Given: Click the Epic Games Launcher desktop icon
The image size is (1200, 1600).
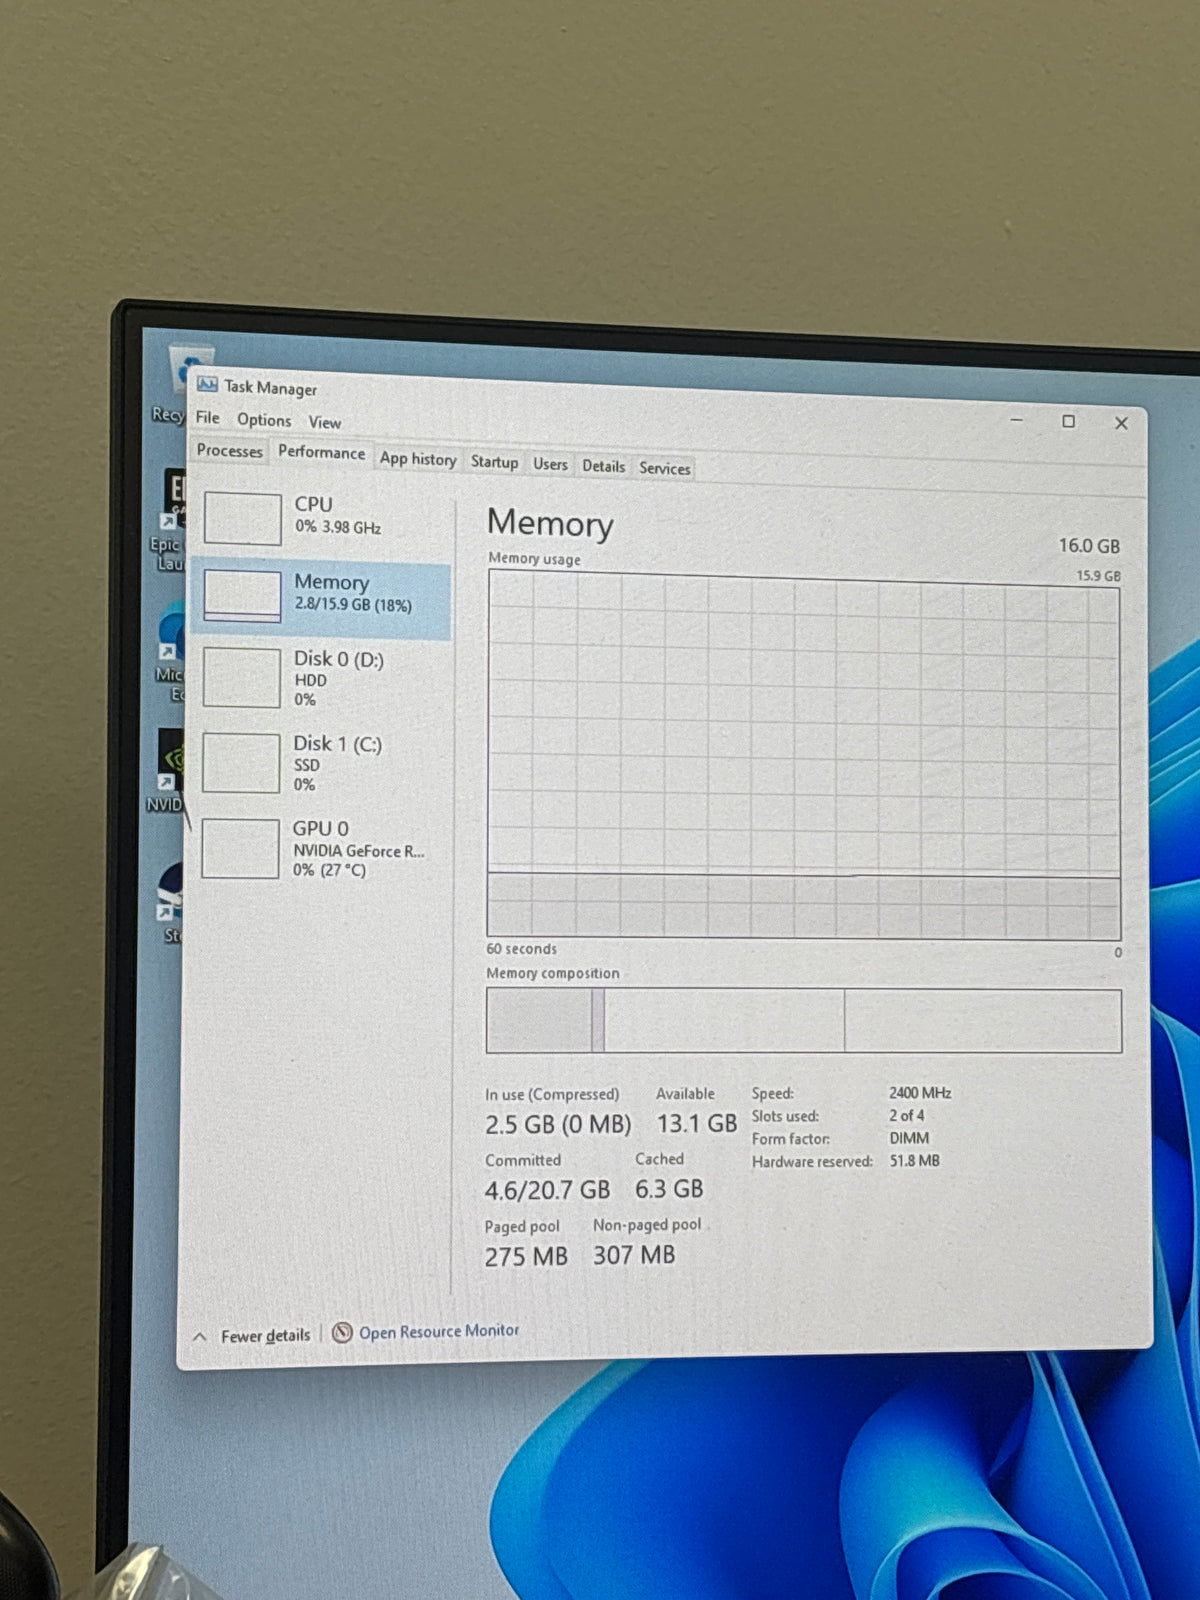Looking at the screenshot, I should click(170, 521).
